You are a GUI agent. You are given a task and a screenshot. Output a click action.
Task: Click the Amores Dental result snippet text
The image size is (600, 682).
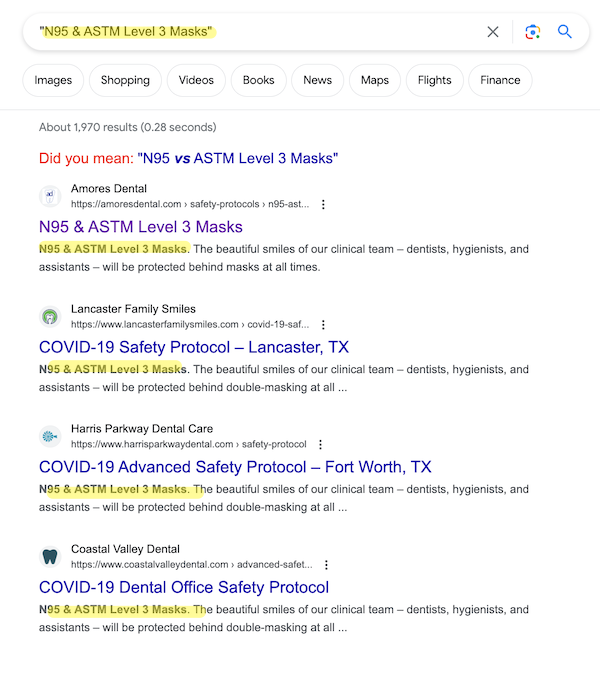pos(284,258)
